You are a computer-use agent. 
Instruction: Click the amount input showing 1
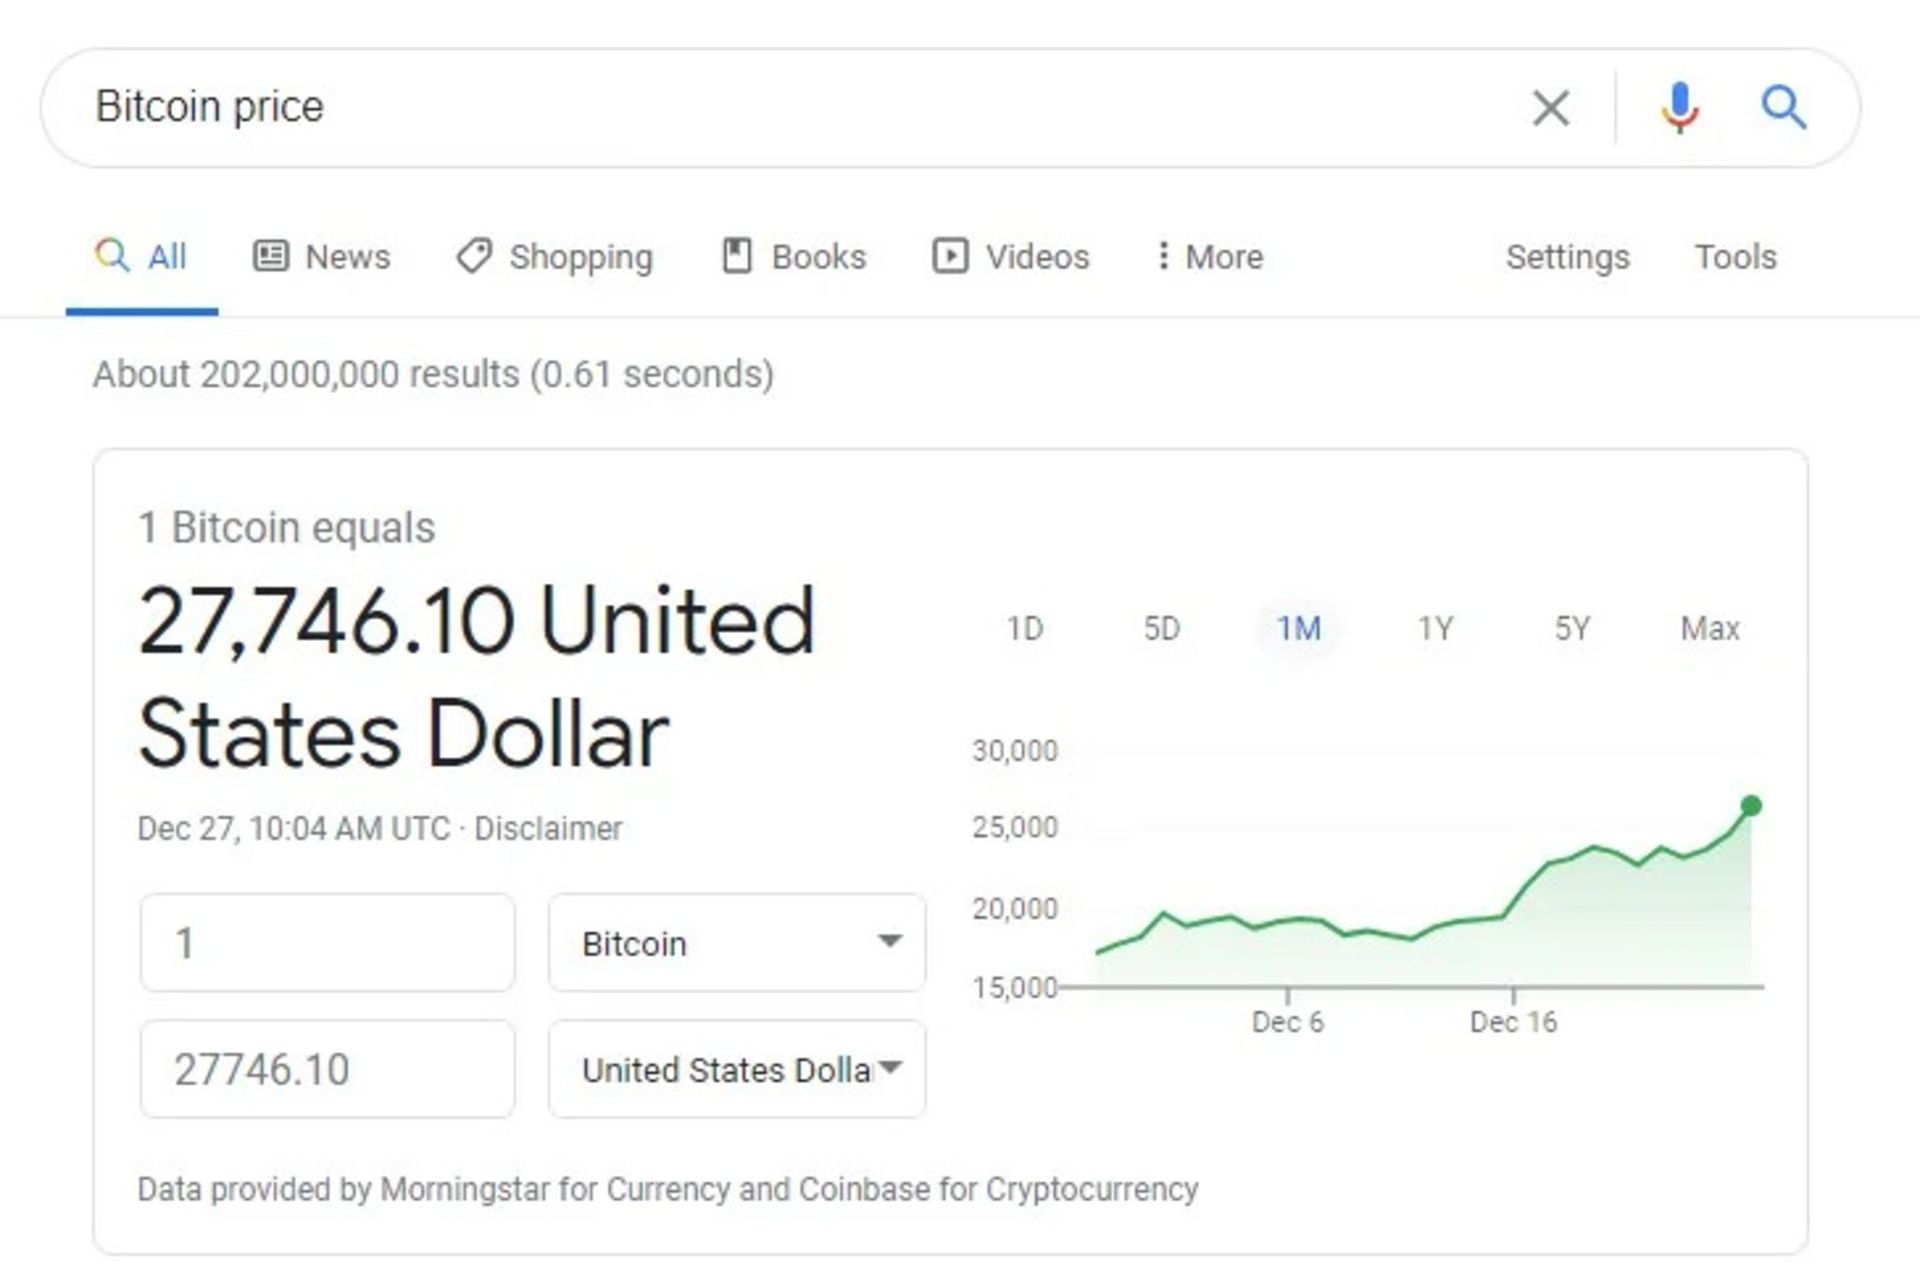[326, 941]
